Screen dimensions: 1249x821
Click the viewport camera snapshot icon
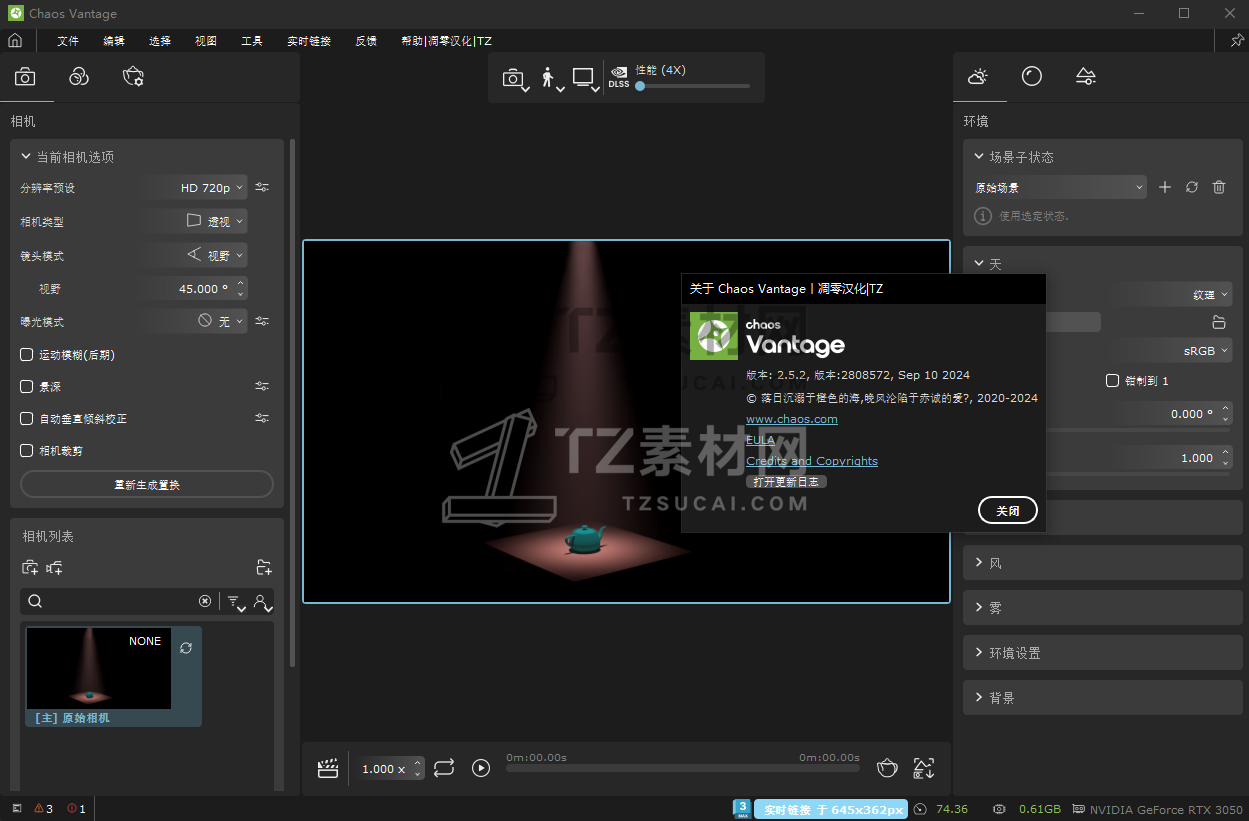pos(513,78)
